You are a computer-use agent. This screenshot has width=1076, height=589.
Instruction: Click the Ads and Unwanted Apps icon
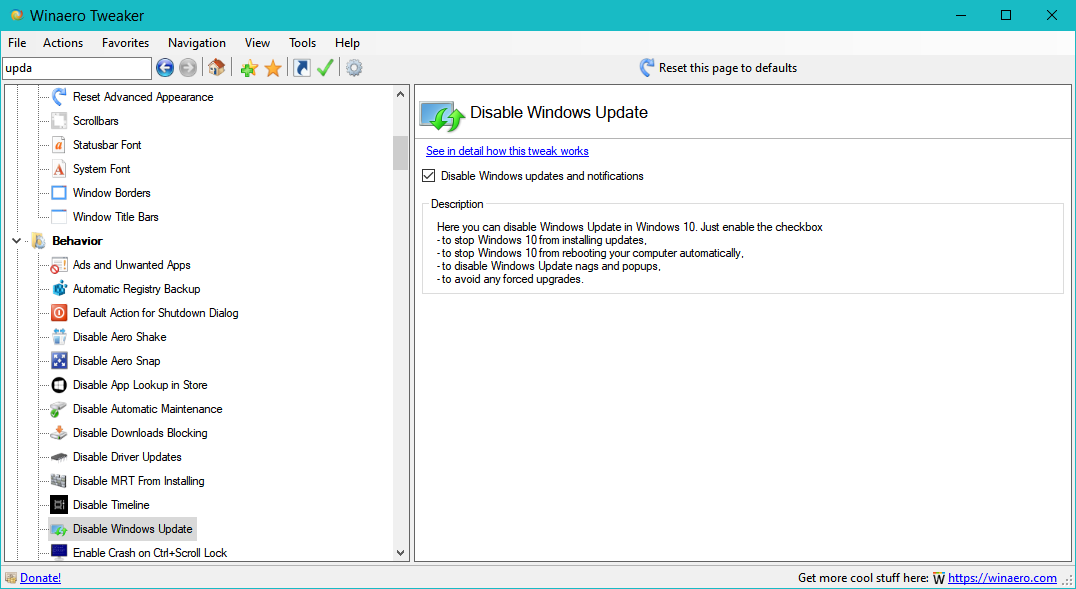pyautogui.click(x=59, y=265)
